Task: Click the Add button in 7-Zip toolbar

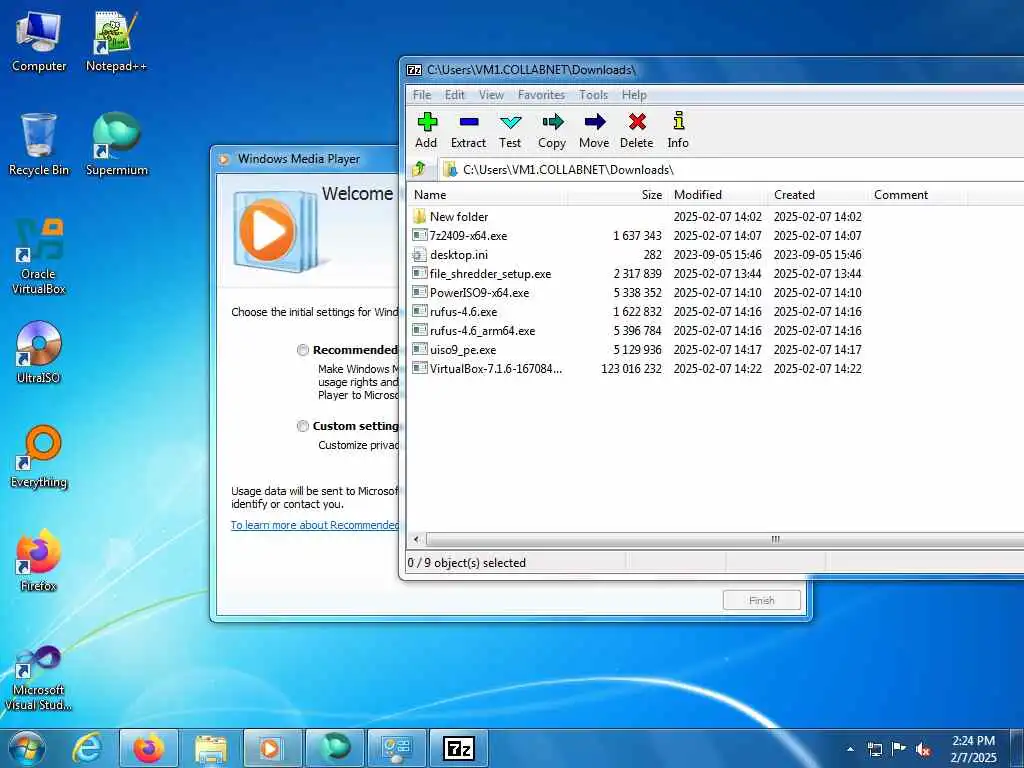Action: (x=426, y=130)
